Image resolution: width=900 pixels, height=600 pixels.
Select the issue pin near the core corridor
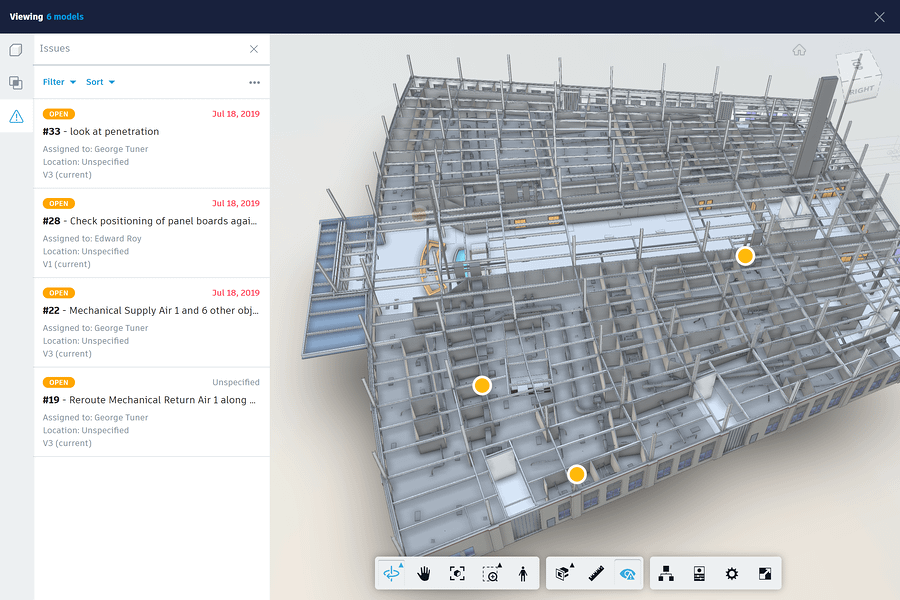(745, 256)
